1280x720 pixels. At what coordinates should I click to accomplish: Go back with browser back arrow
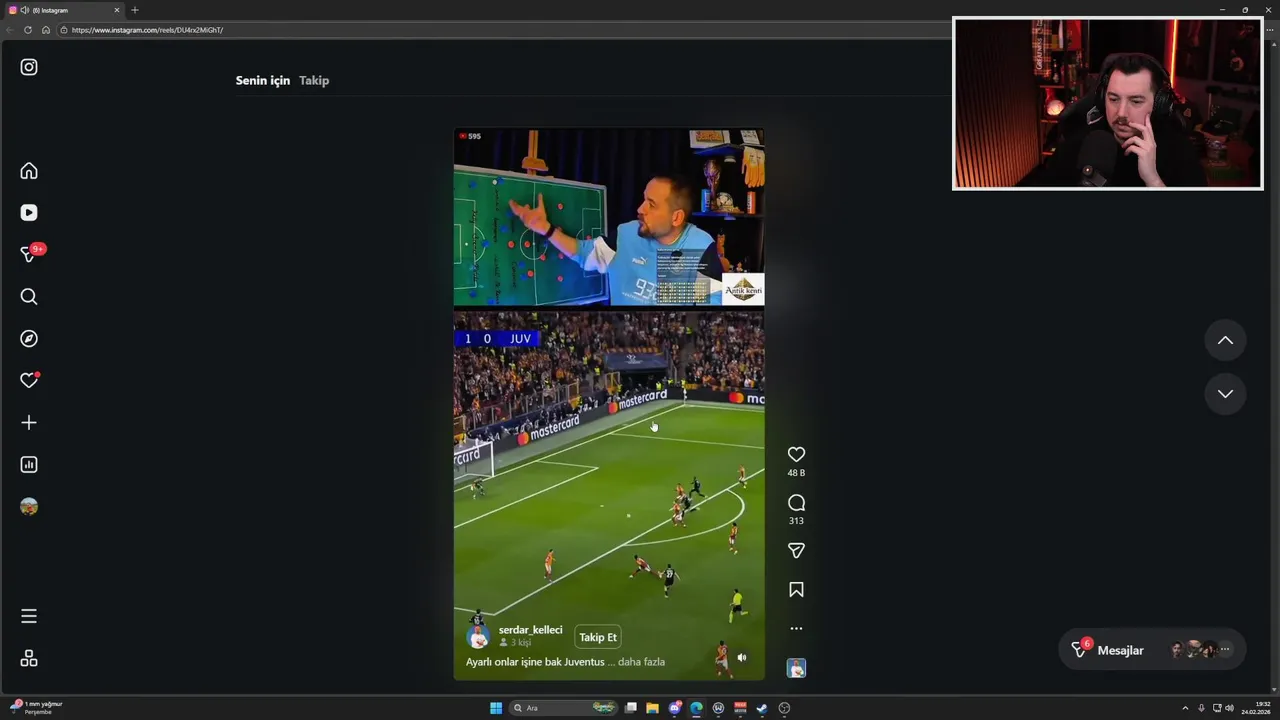[10, 30]
